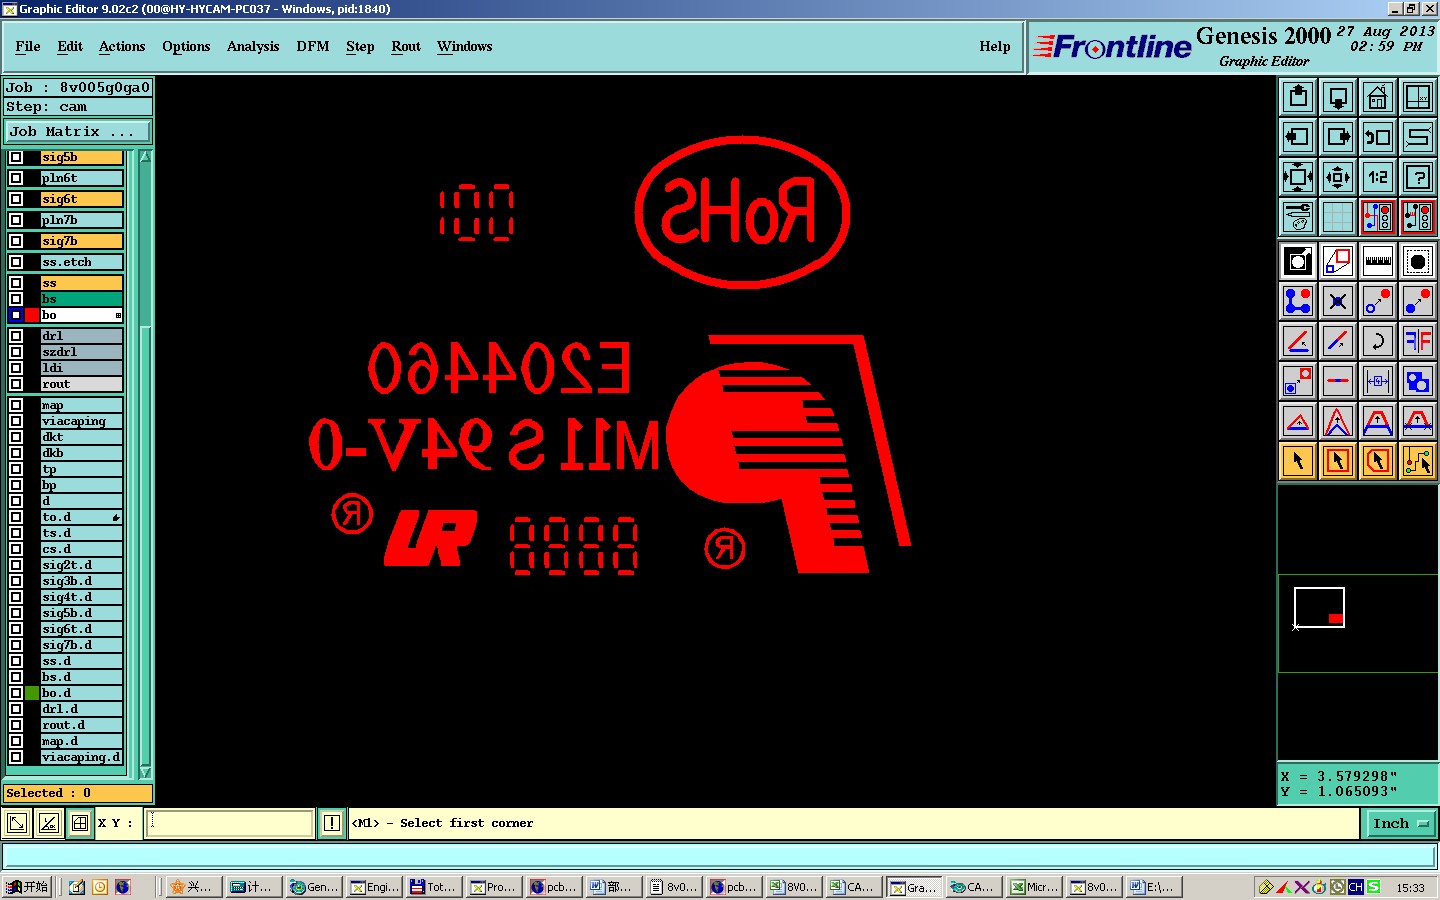The image size is (1440, 900).
Task: Click the pan left view icon
Action: 1298,137
